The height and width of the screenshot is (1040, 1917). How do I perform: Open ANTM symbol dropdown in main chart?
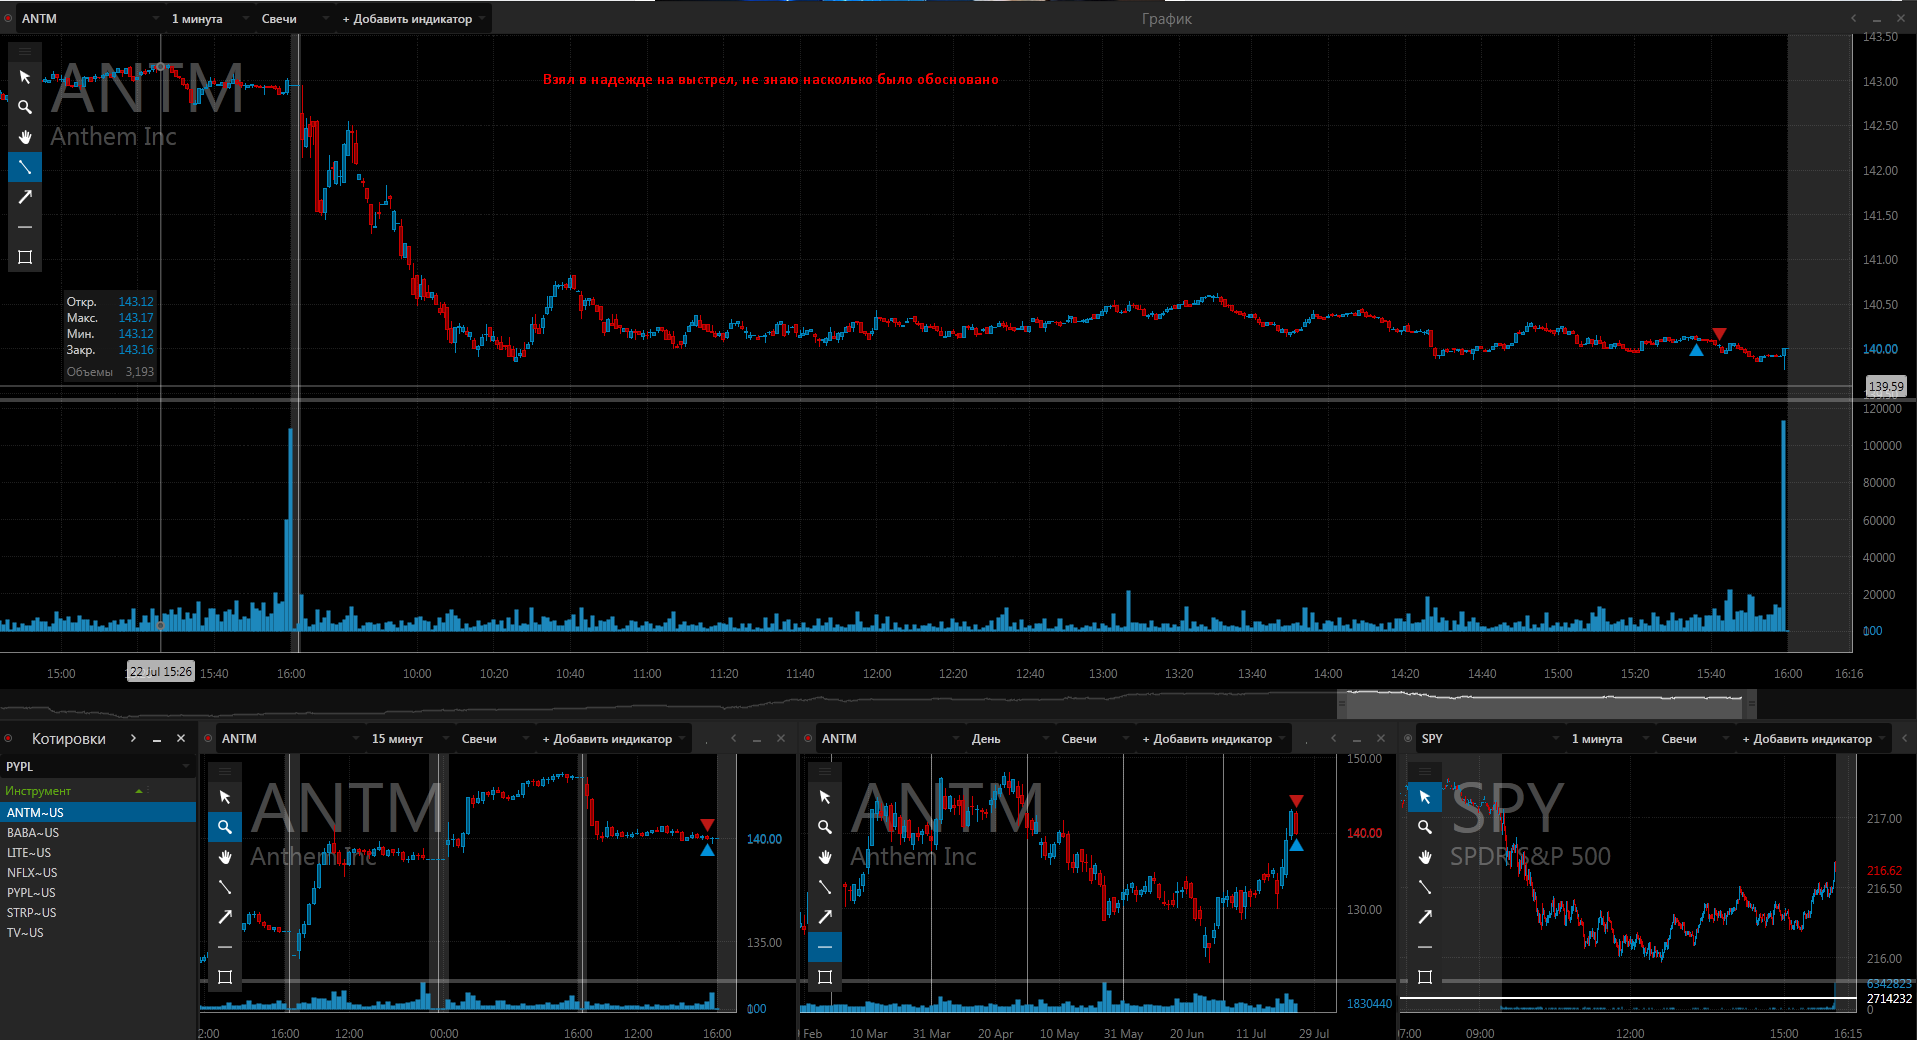coord(90,19)
